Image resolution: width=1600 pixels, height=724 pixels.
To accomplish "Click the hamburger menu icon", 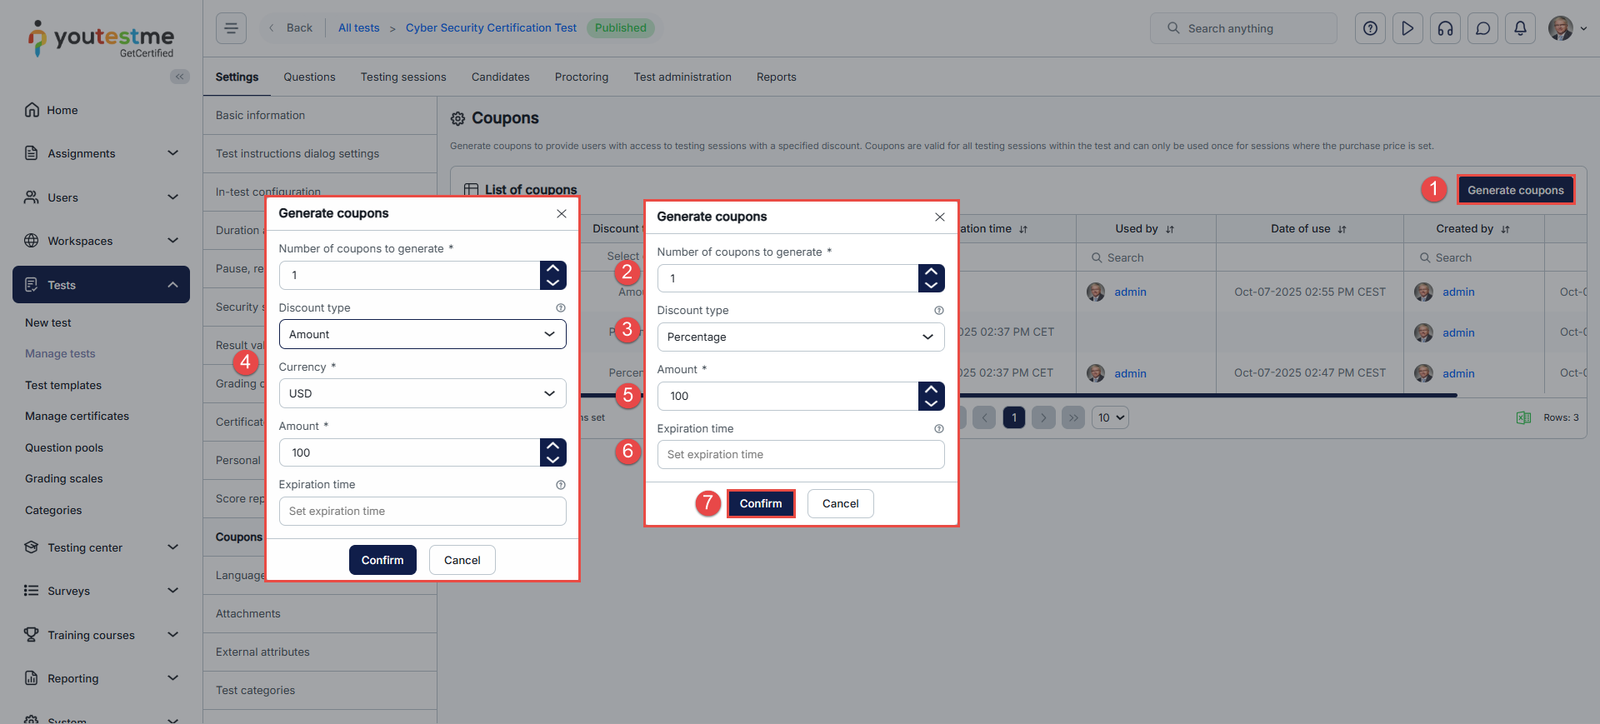I will pos(231,28).
